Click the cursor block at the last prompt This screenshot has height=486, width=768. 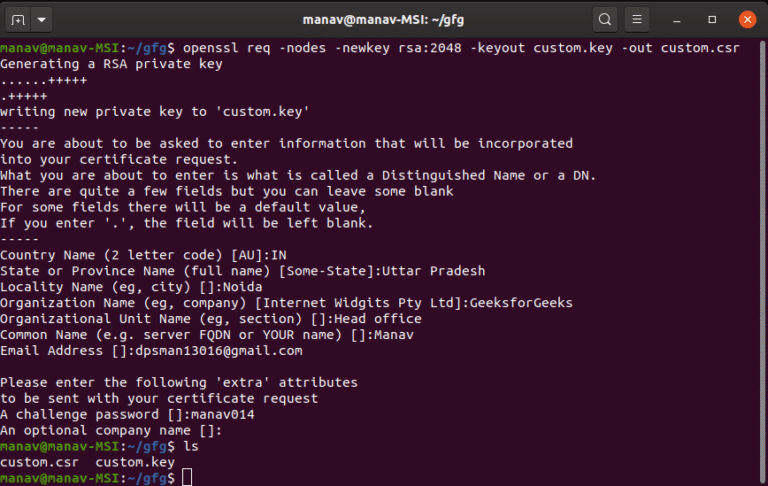click(x=187, y=478)
